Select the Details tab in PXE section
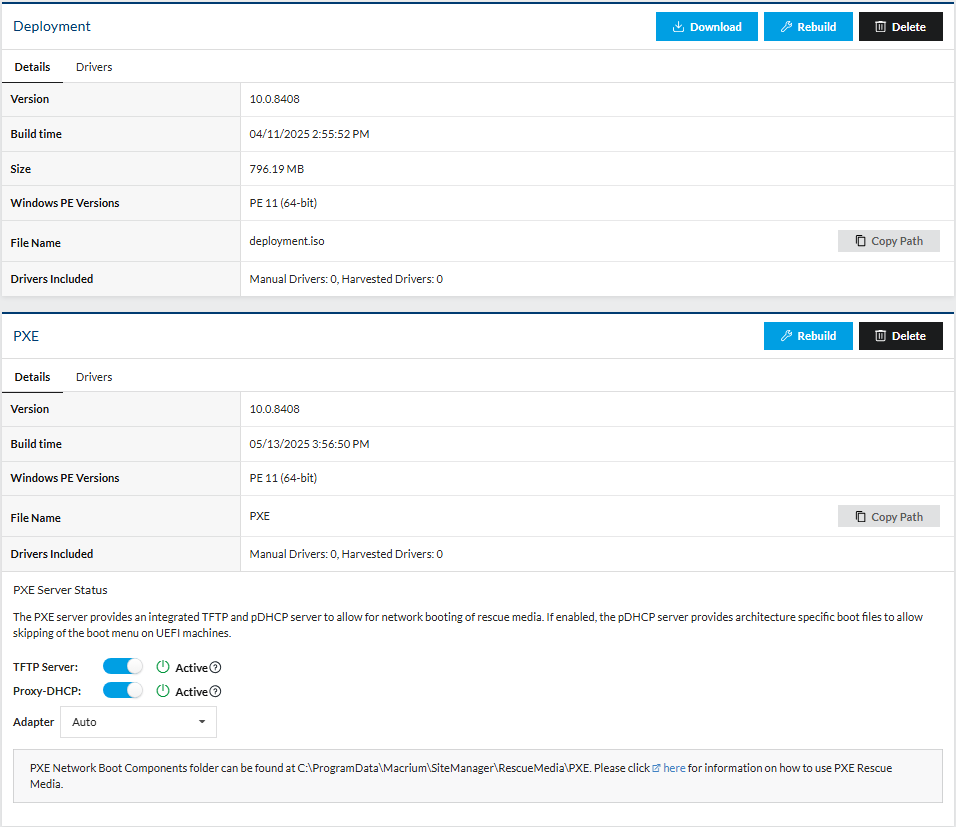The image size is (956, 827). point(32,377)
